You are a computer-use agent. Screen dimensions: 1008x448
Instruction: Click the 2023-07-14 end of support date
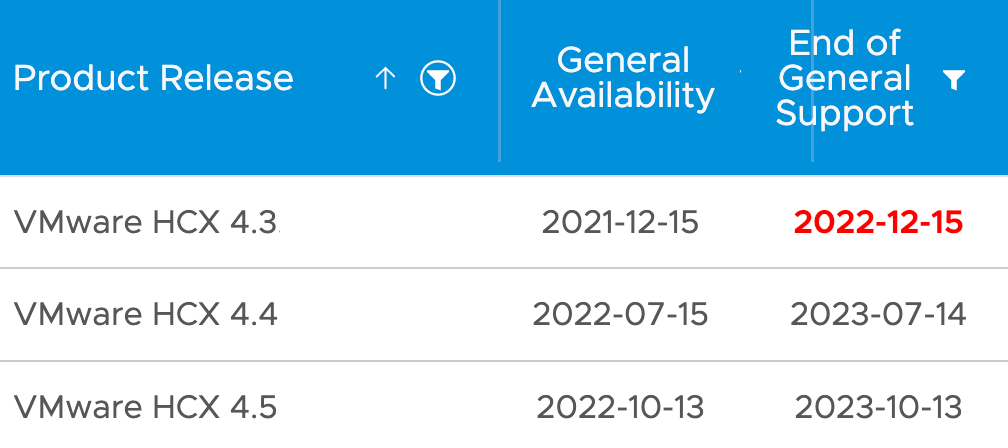pos(878,315)
